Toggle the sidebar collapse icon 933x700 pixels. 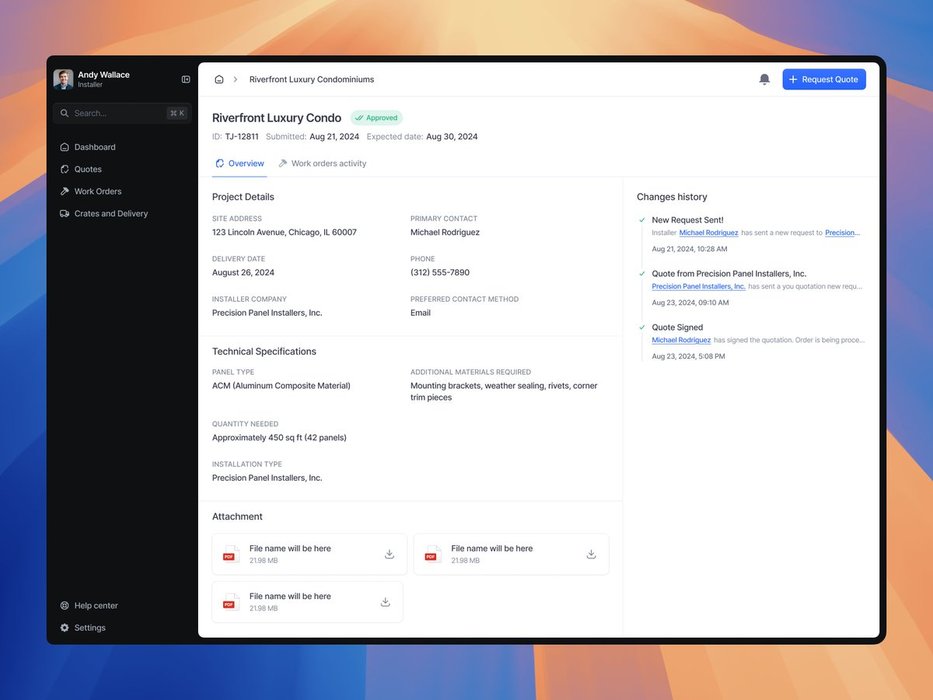coord(186,79)
